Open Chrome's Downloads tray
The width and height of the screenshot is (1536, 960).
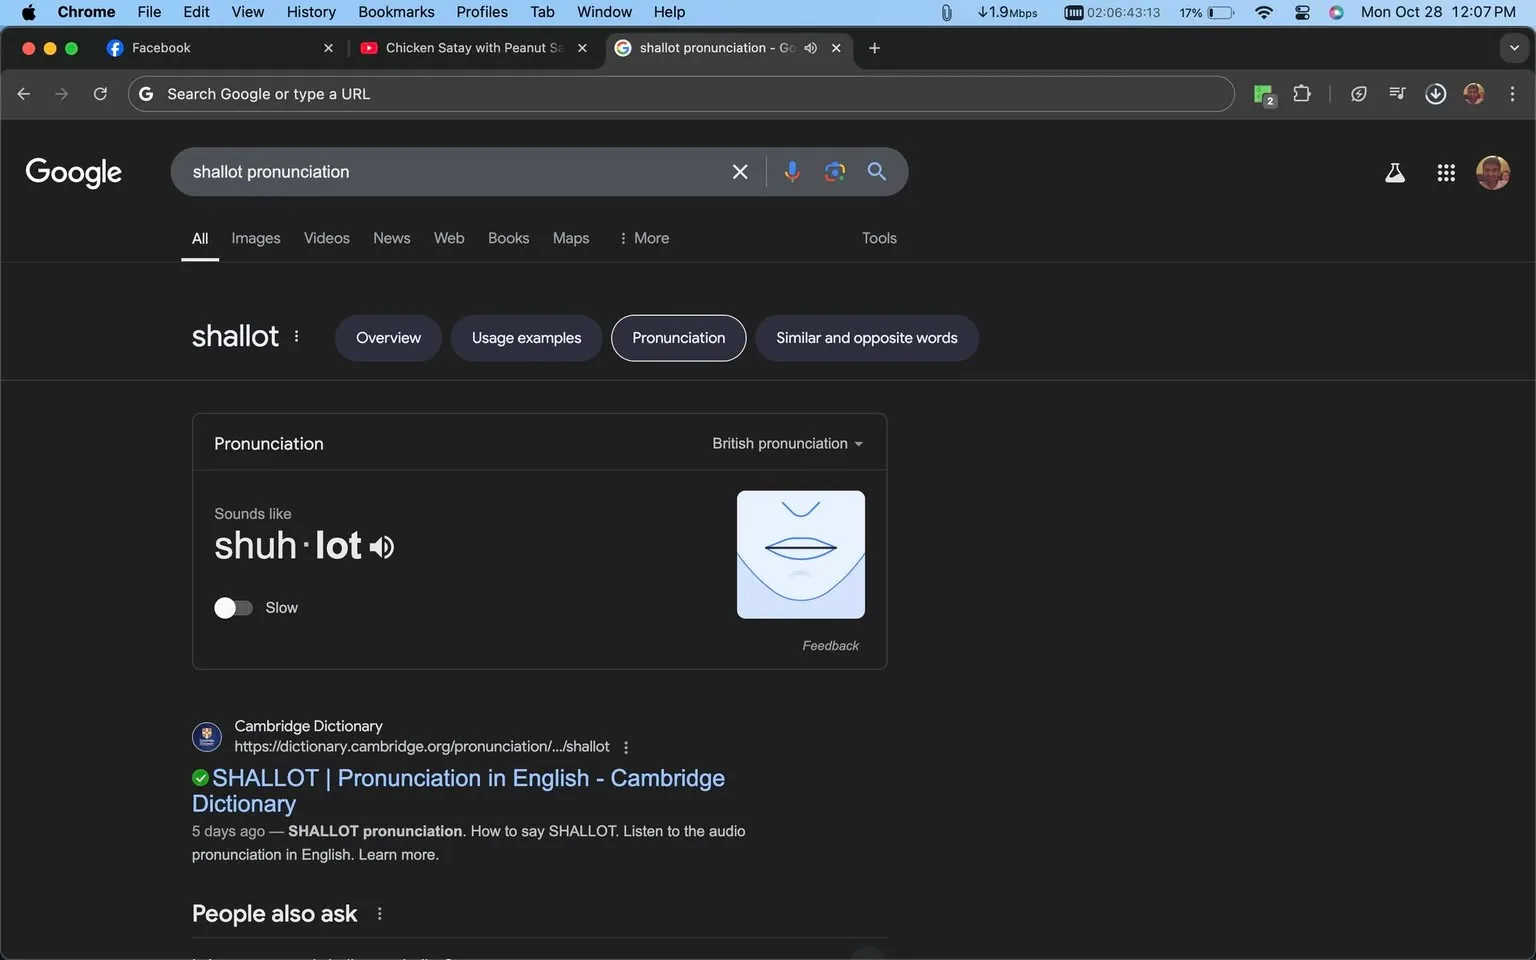point(1435,93)
